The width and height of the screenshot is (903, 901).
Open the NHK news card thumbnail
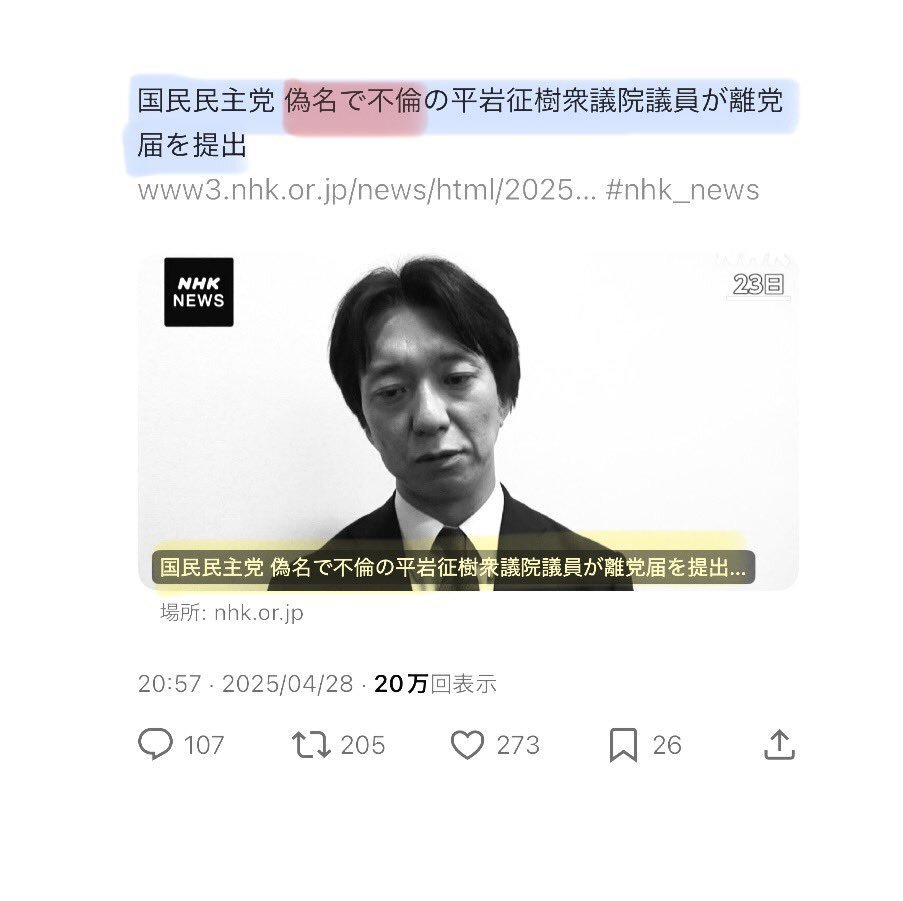click(468, 422)
